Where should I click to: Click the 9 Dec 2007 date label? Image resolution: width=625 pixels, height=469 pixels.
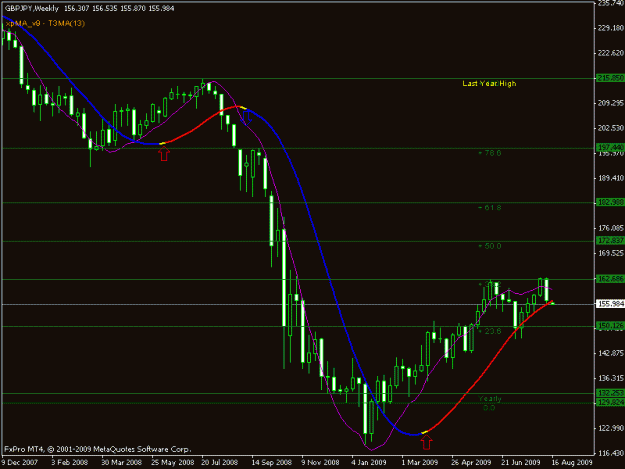point(20,463)
